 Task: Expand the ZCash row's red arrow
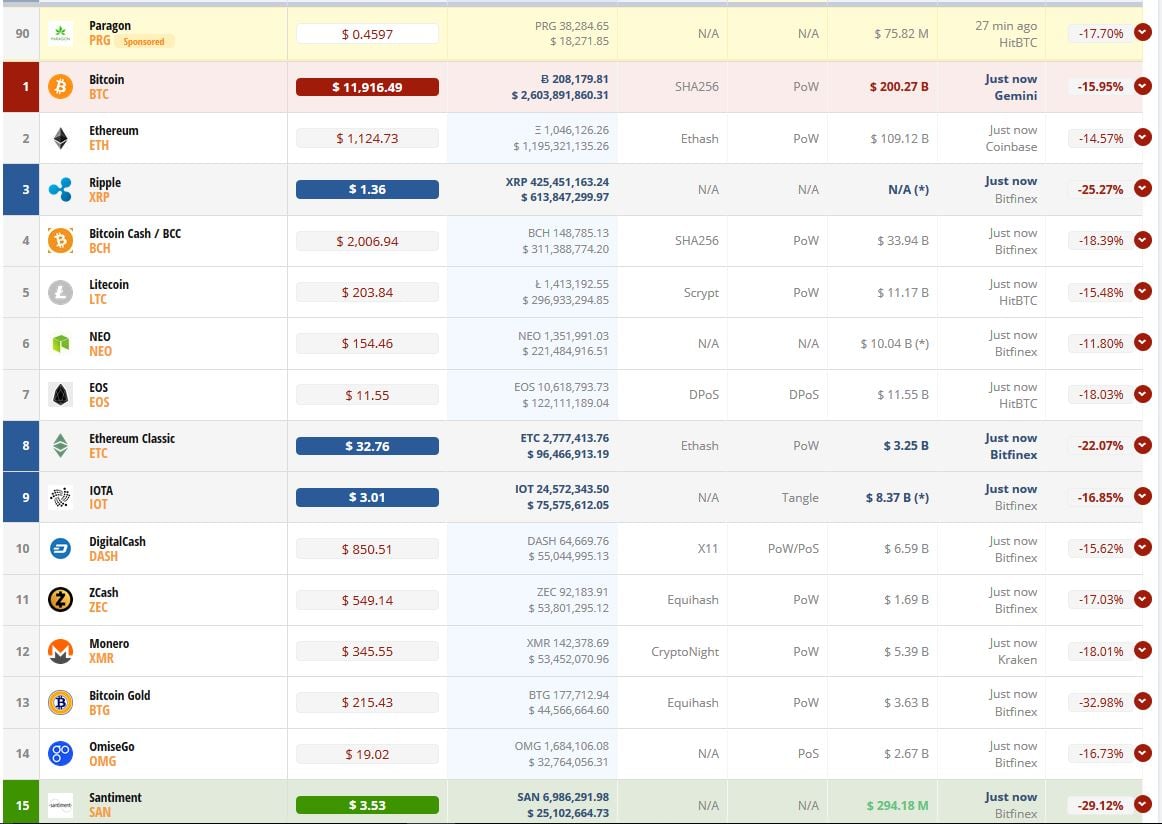pos(1143,599)
